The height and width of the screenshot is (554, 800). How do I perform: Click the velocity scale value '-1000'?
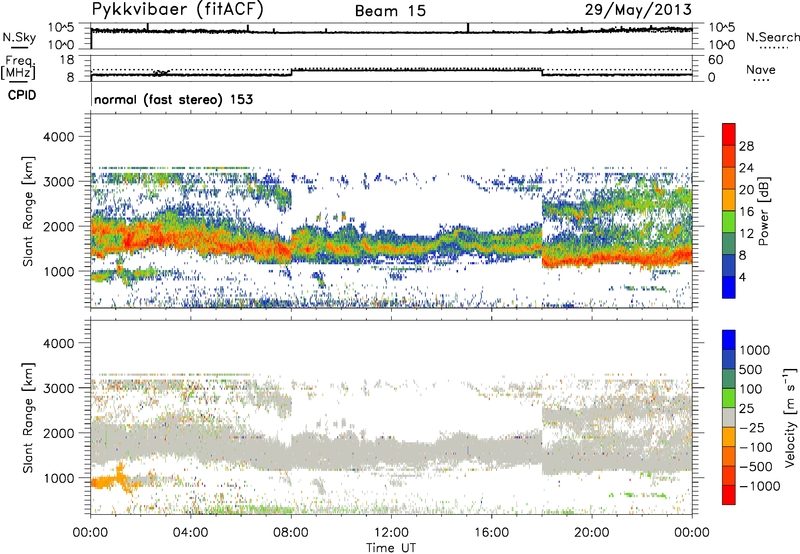tap(760, 486)
